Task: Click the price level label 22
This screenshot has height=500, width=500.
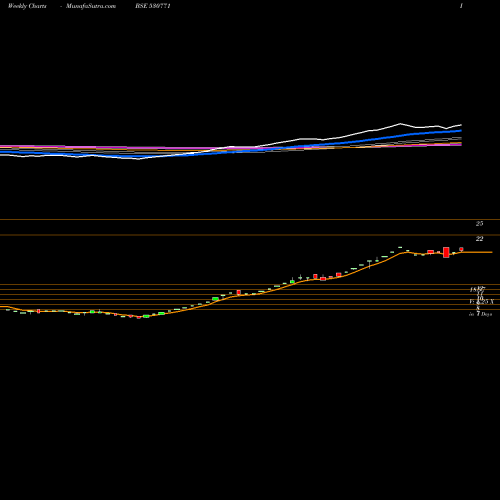Action: (x=479, y=239)
